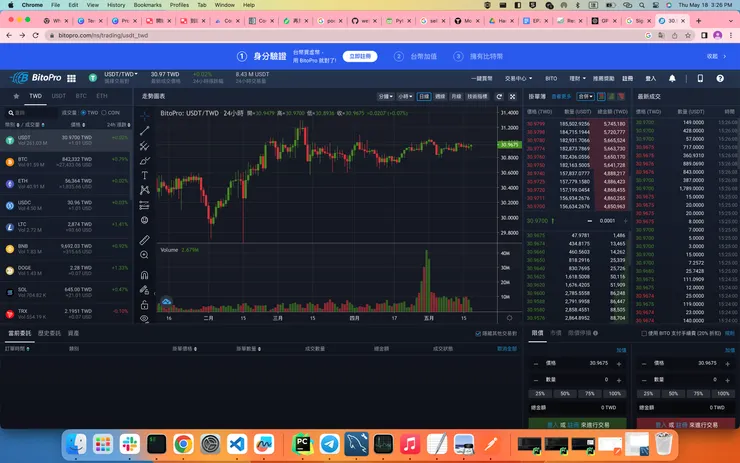The width and height of the screenshot is (740, 463).
Task: Open the BitoPro apps grid menu
Action: click(x=71, y=78)
